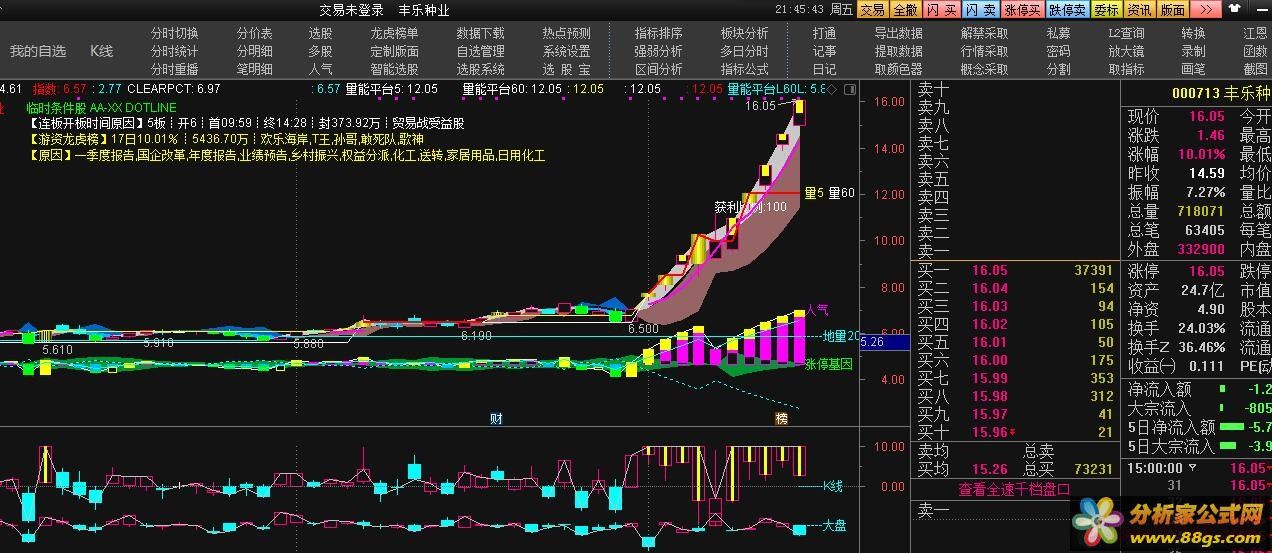Open 龙虎榜单 list

click(394, 33)
